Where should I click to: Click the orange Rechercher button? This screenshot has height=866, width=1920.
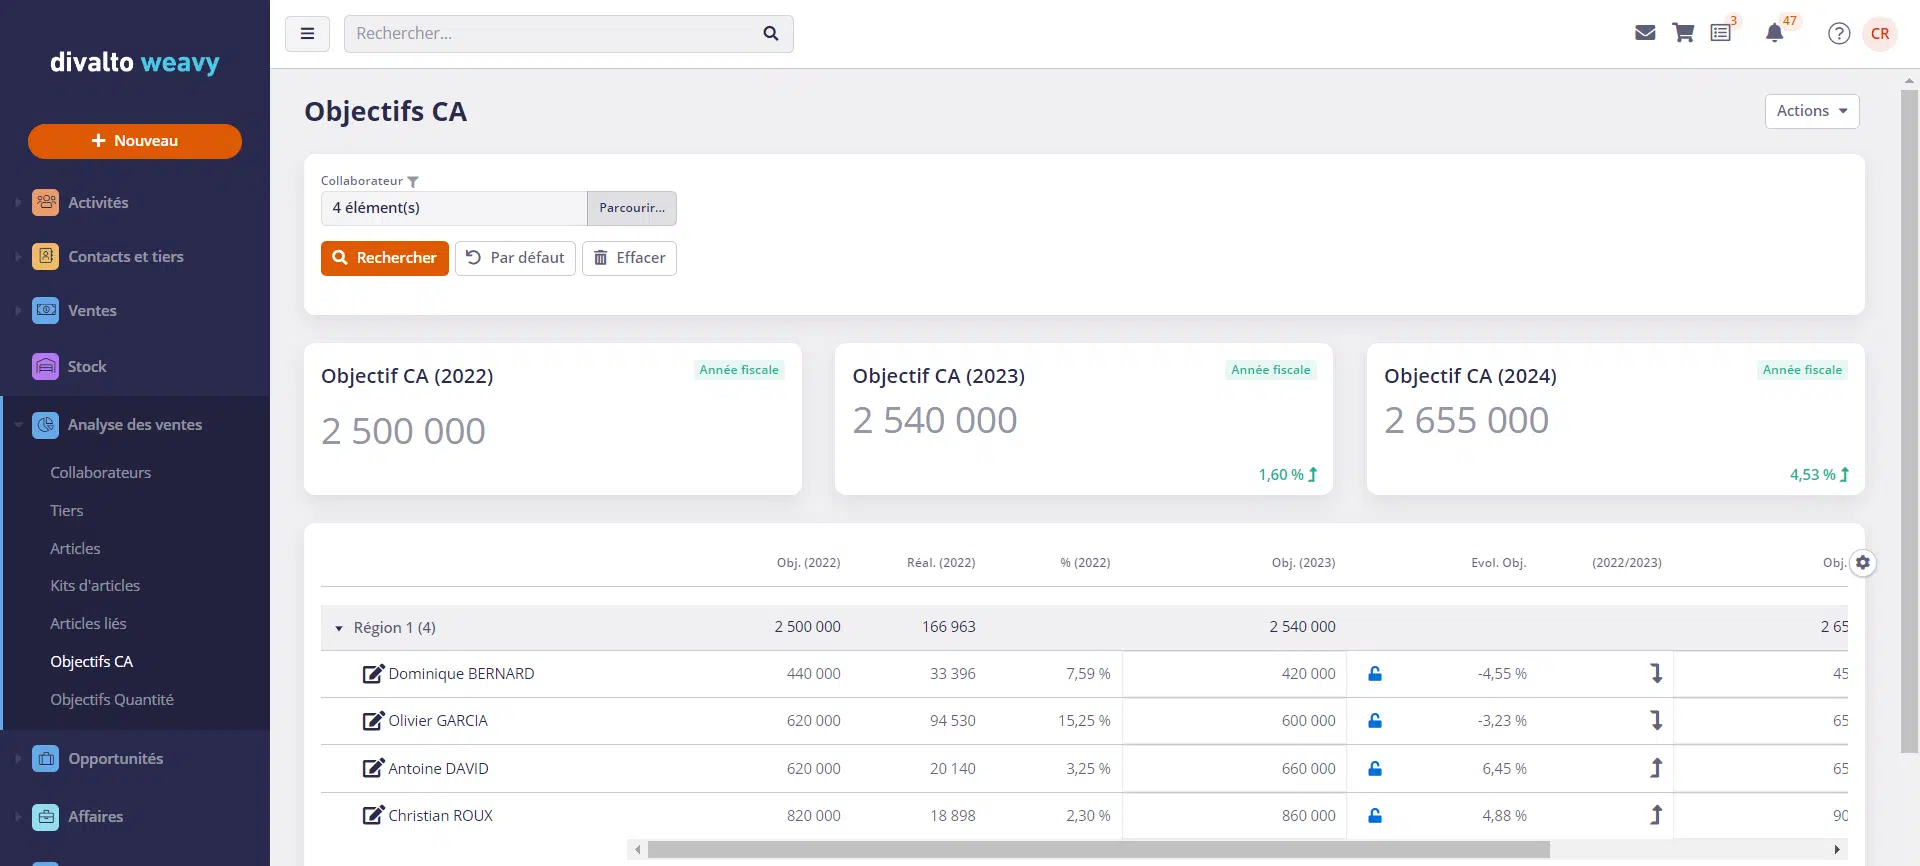point(384,258)
